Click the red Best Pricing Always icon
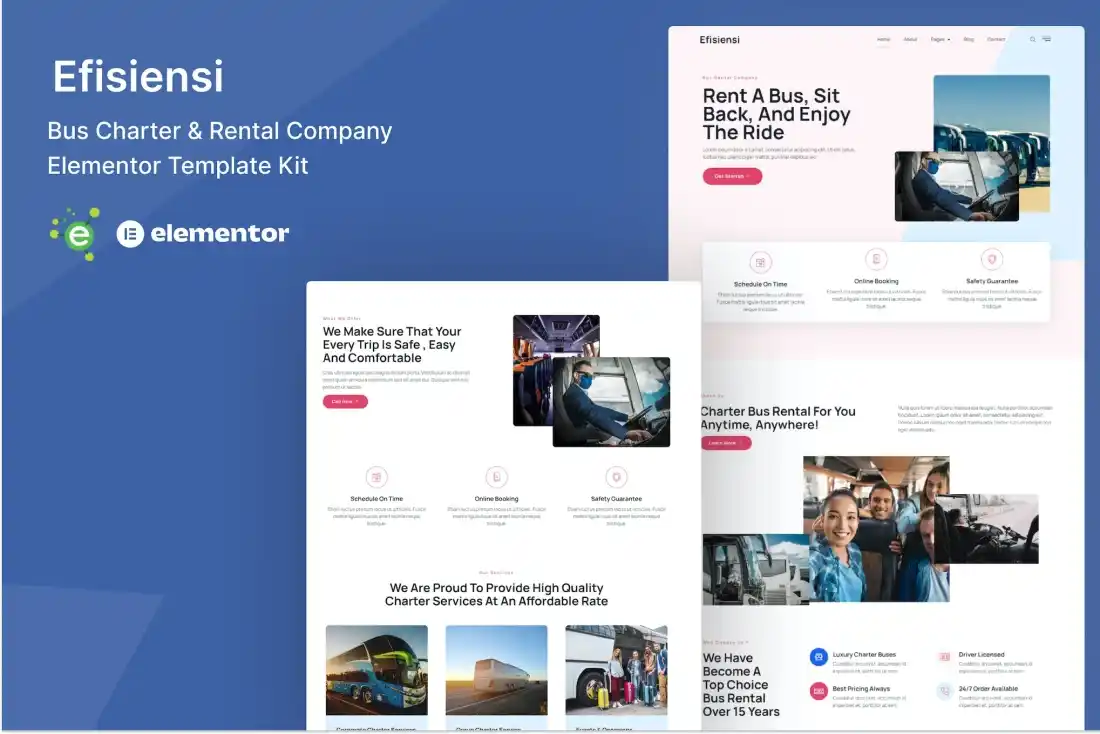 tap(818, 691)
